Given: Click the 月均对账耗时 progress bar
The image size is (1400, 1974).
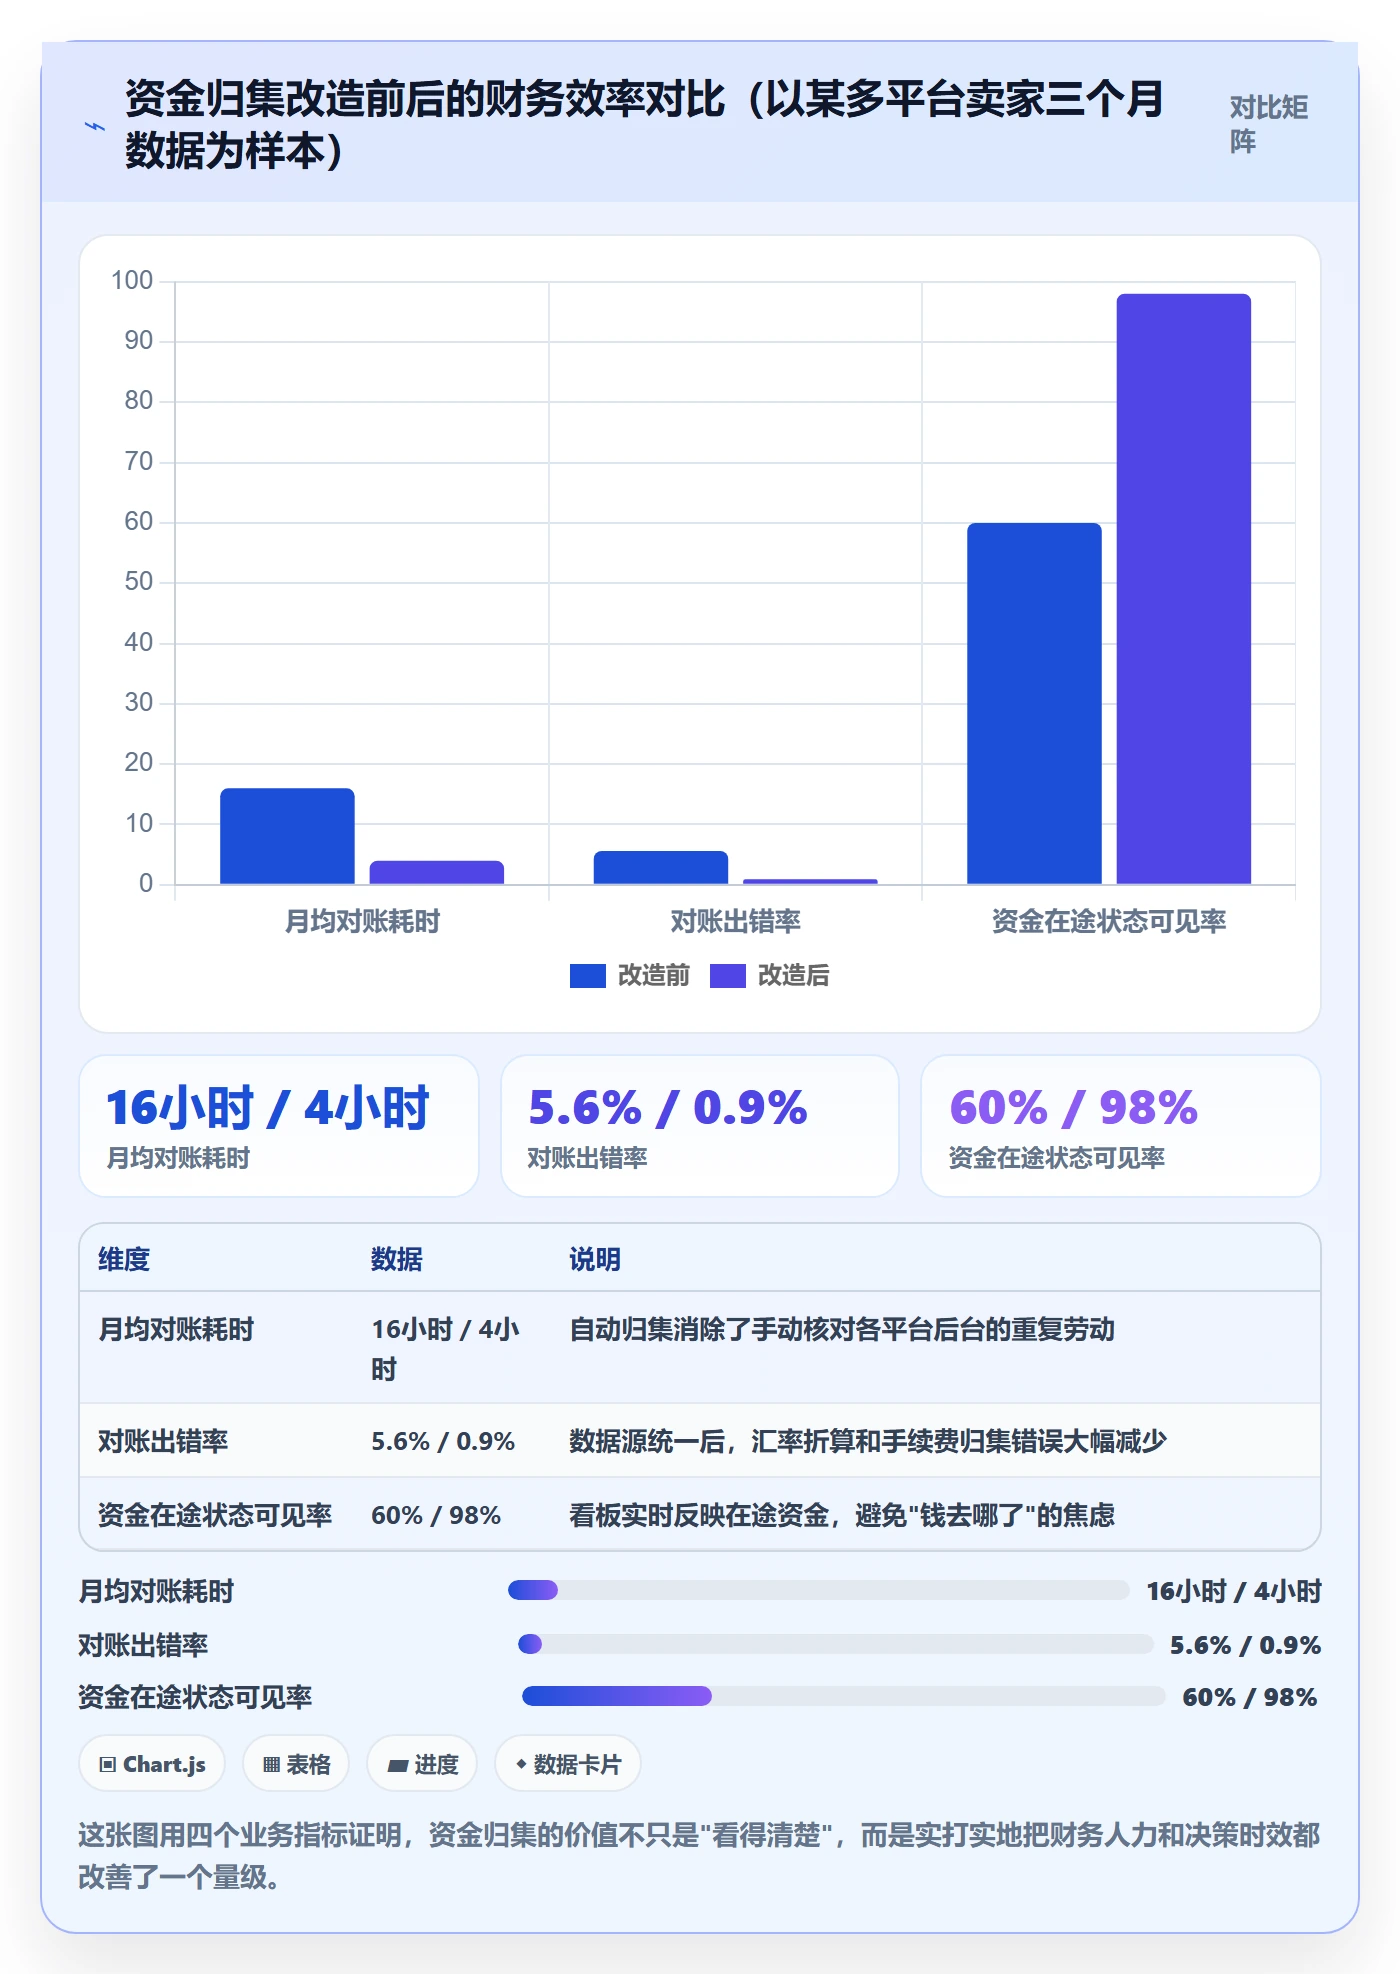Looking at the screenshot, I should click(x=818, y=1590).
